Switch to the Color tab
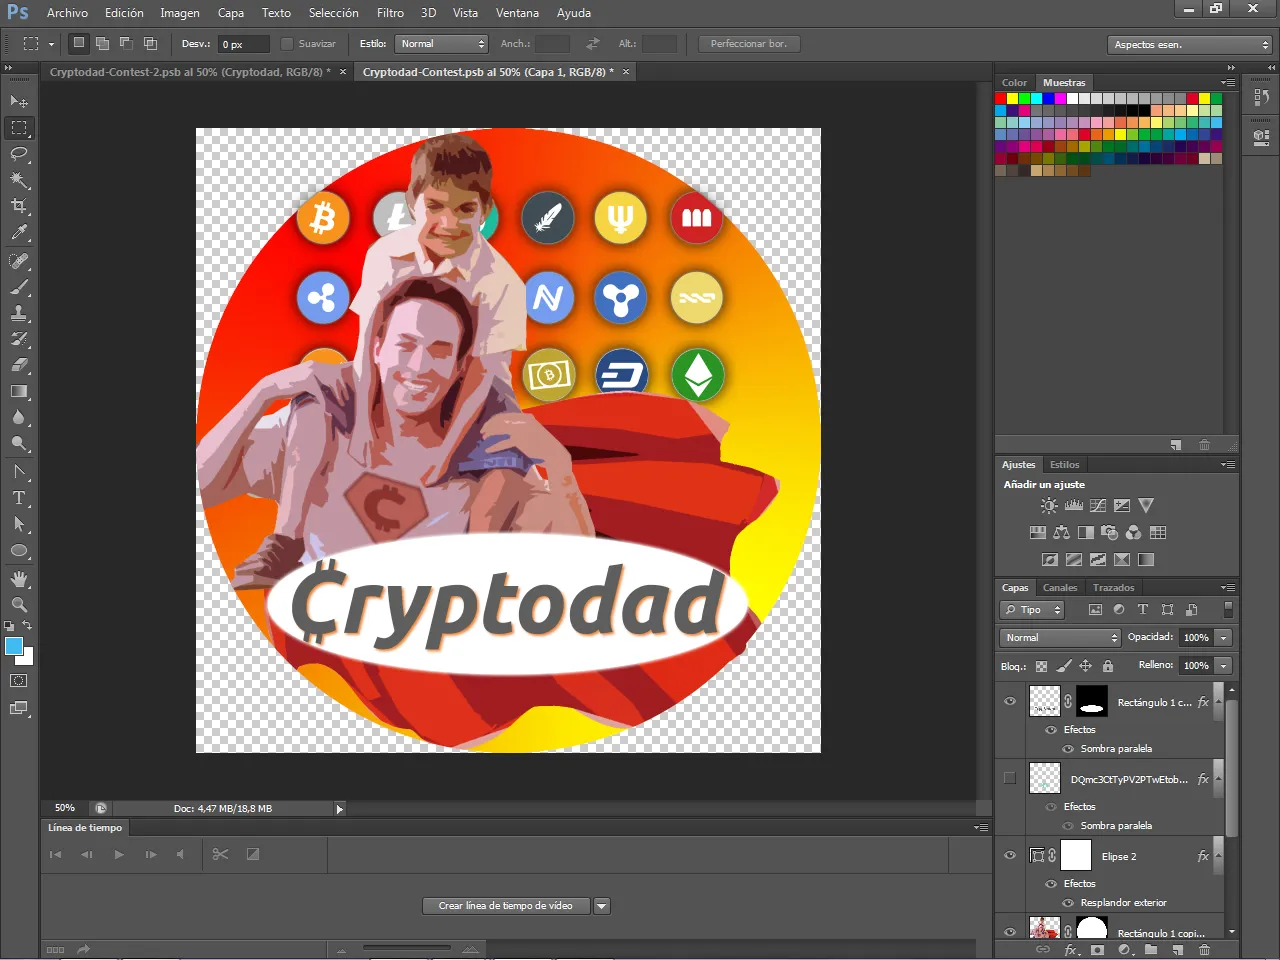The width and height of the screenshot is (1280, 960). (1014, 83)
